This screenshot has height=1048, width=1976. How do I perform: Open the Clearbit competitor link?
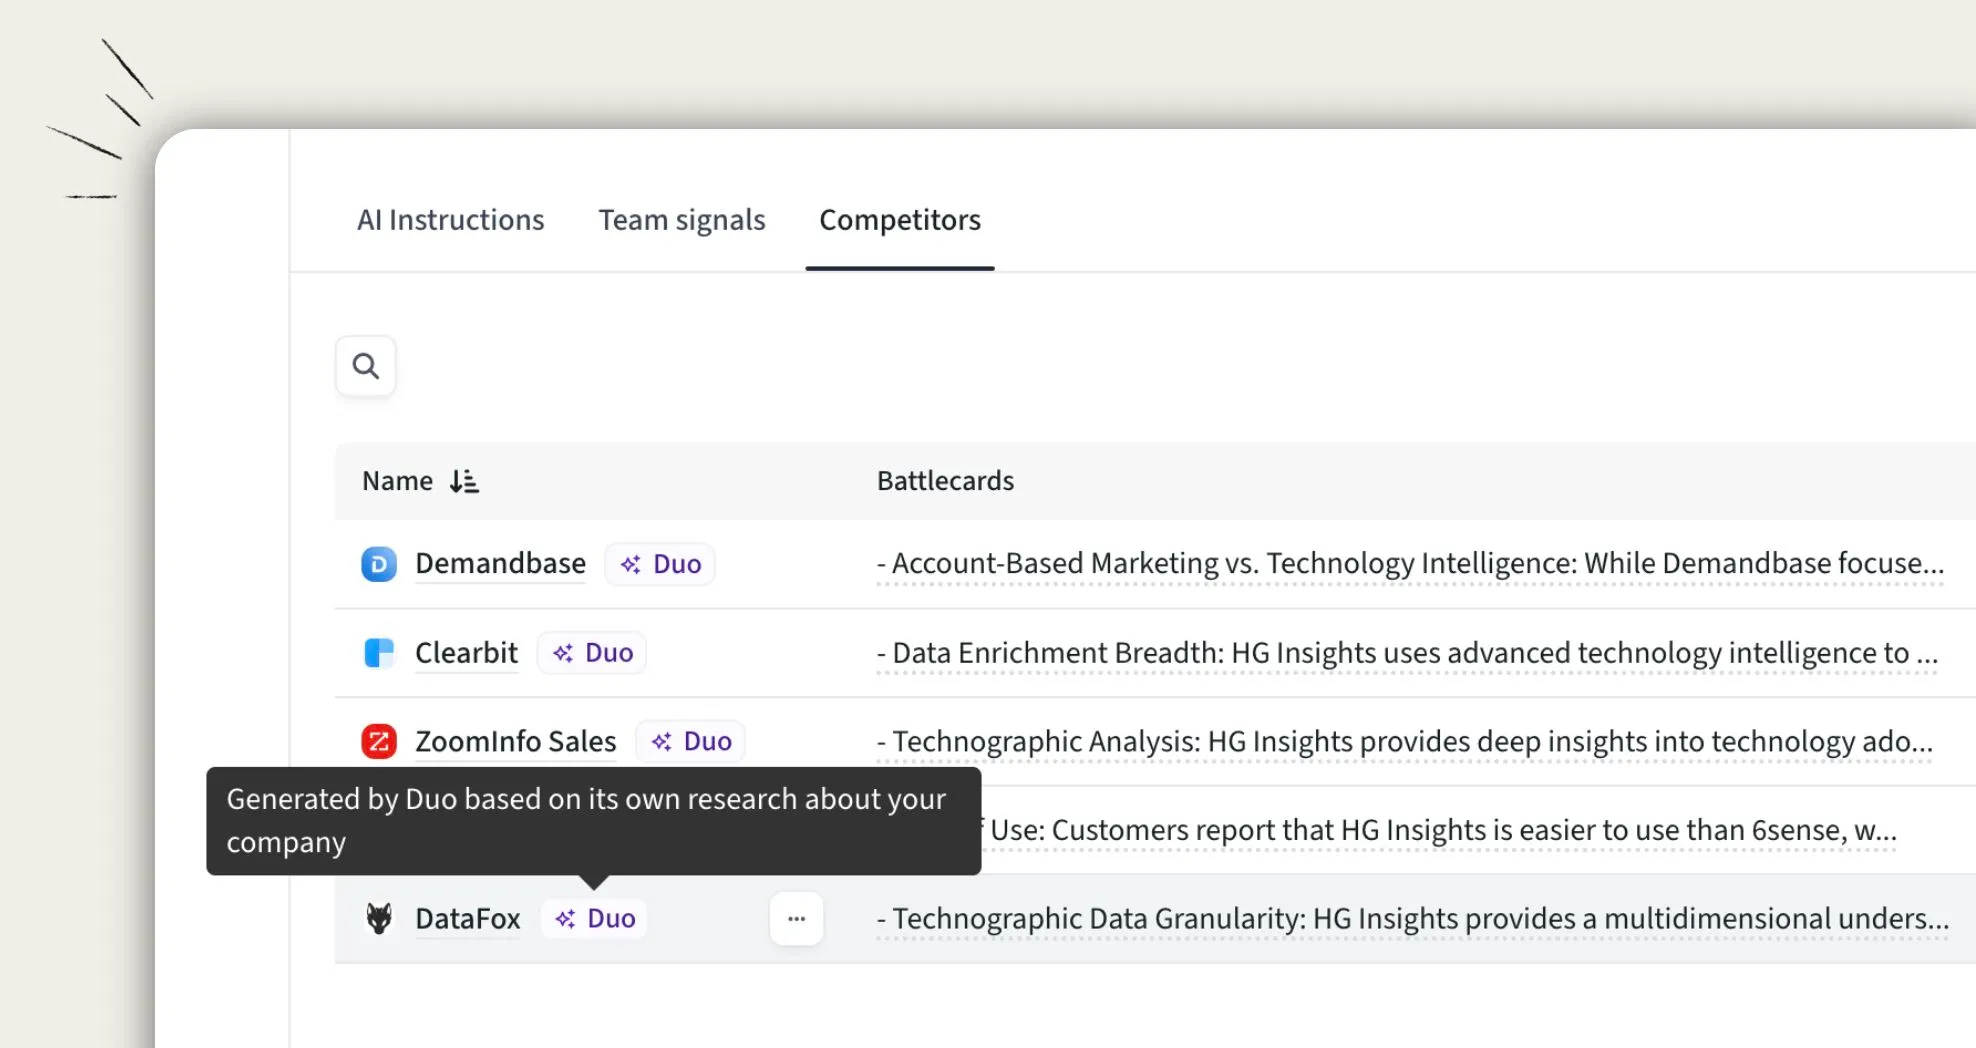(466, 652)
